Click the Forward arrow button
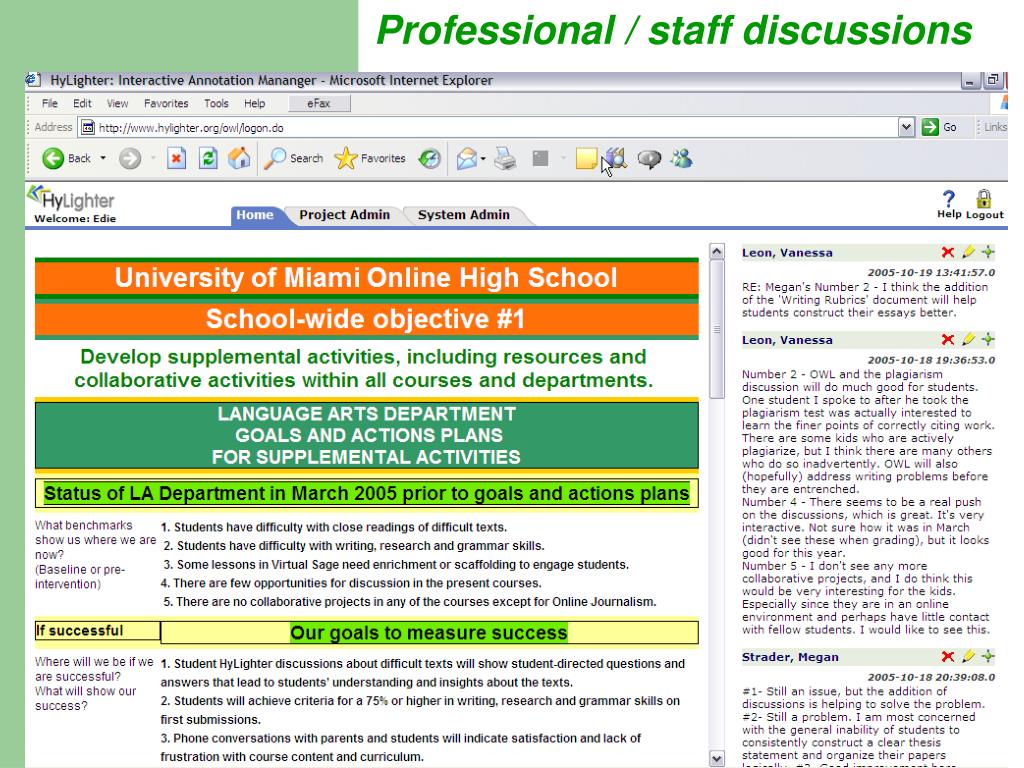Screen dimensions: 1024x768 130,158
